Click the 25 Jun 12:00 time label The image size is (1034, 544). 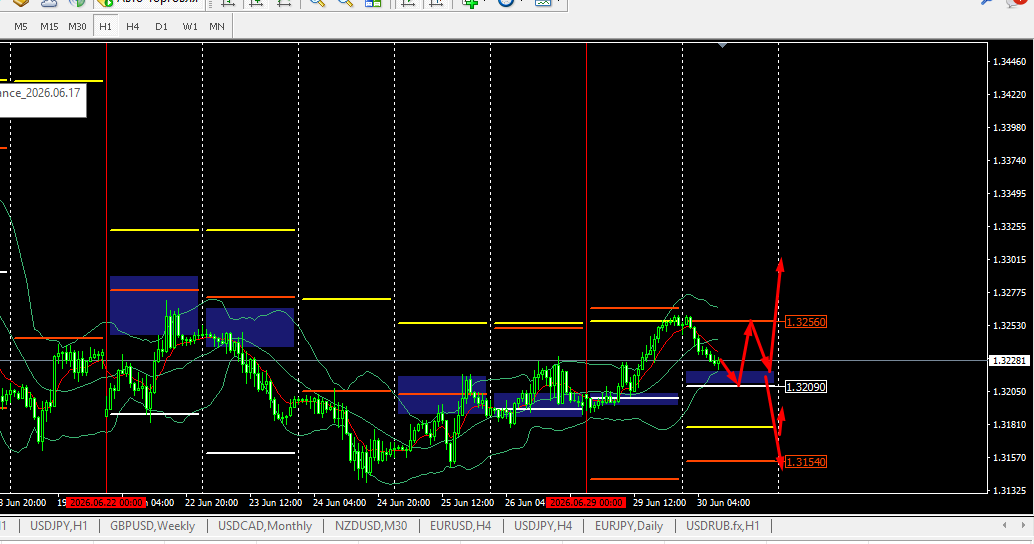pos(468,502)
